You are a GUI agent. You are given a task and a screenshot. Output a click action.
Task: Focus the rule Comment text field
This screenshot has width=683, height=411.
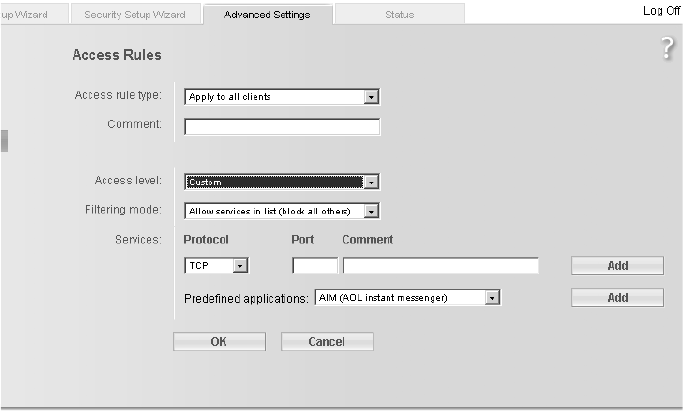tap(282, 127)
